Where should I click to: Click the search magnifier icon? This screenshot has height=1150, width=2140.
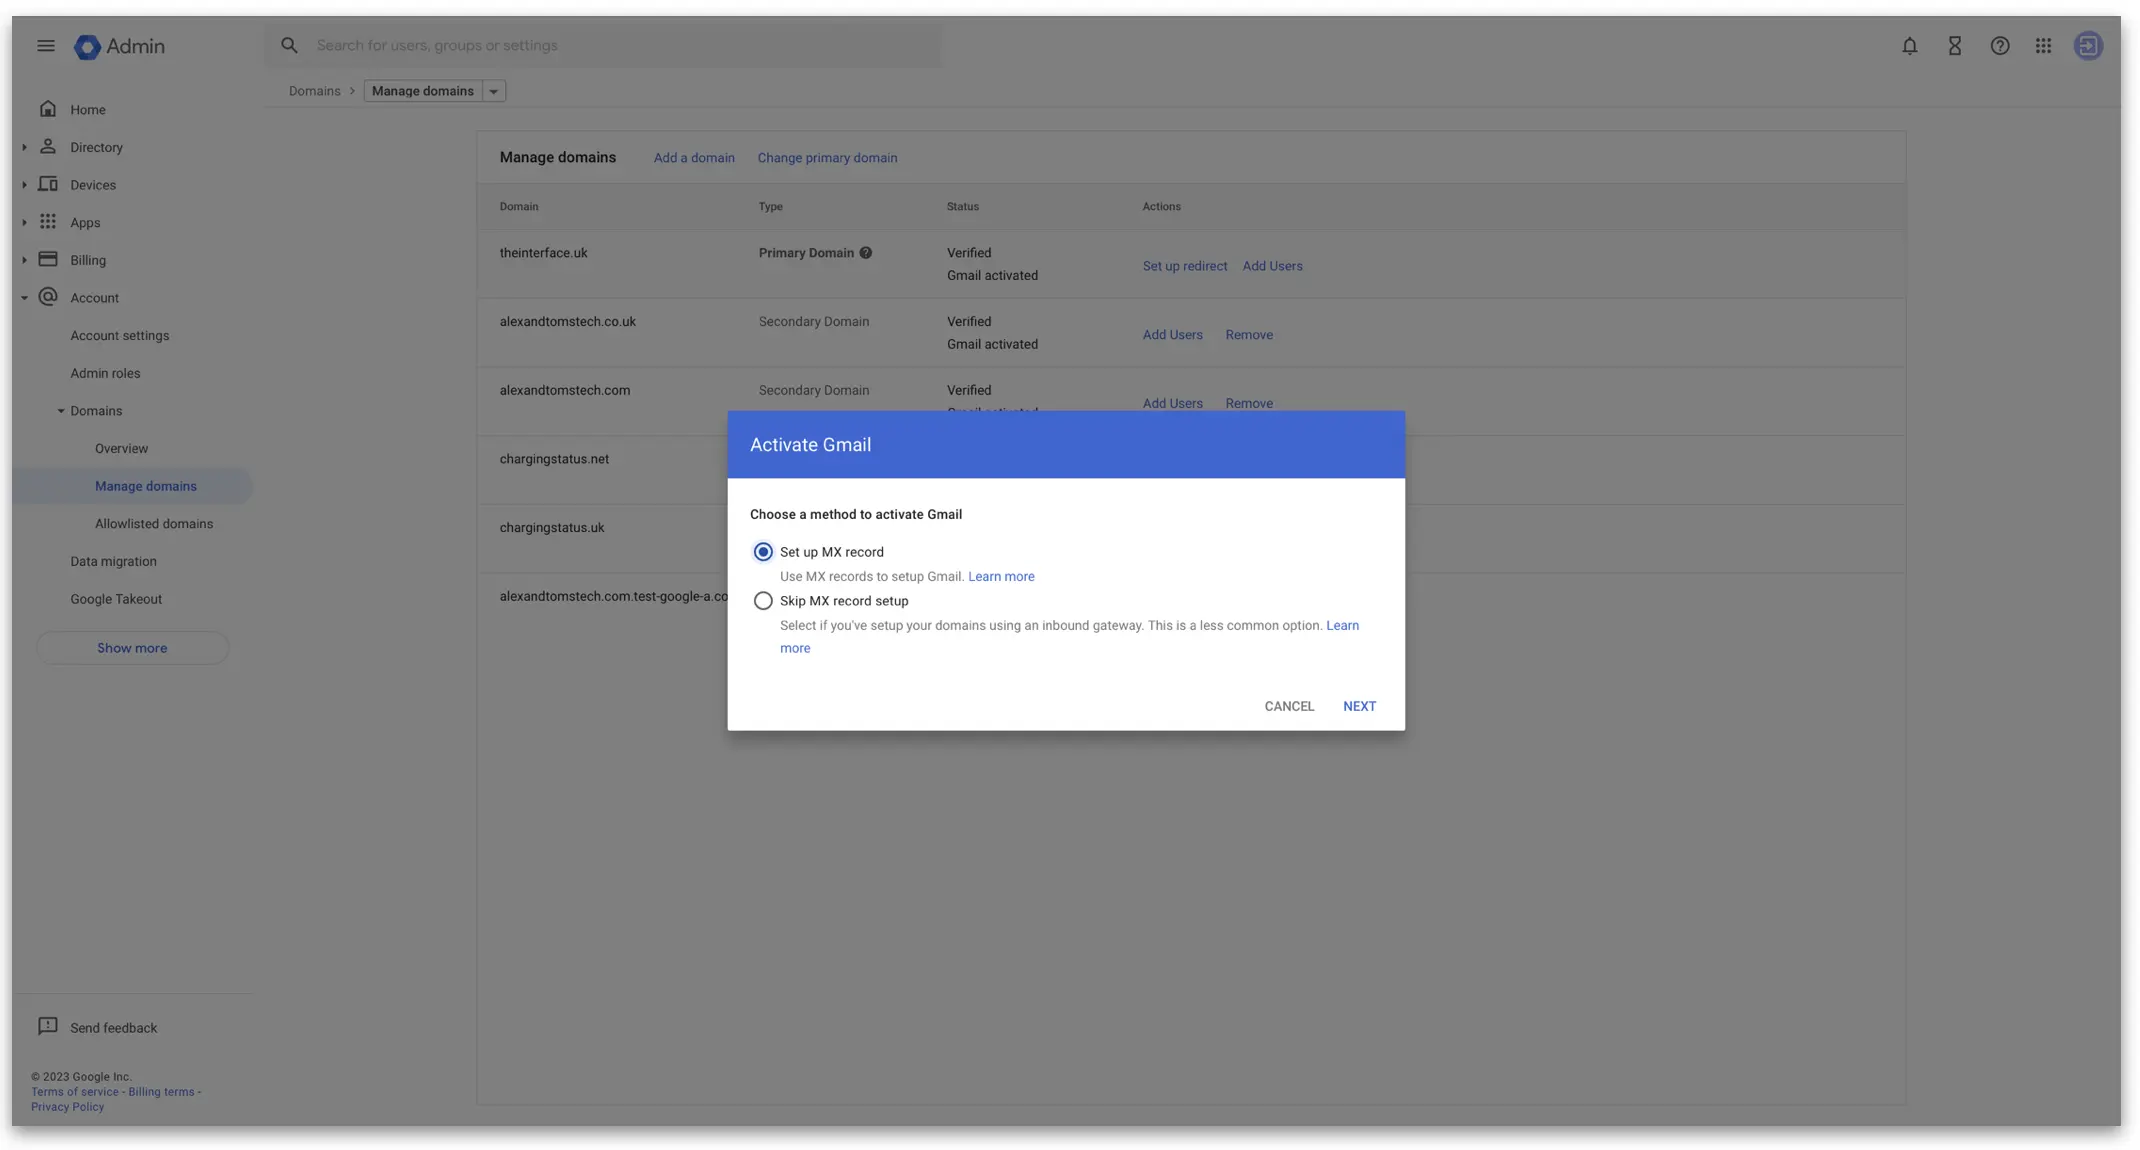click(289, 46)
